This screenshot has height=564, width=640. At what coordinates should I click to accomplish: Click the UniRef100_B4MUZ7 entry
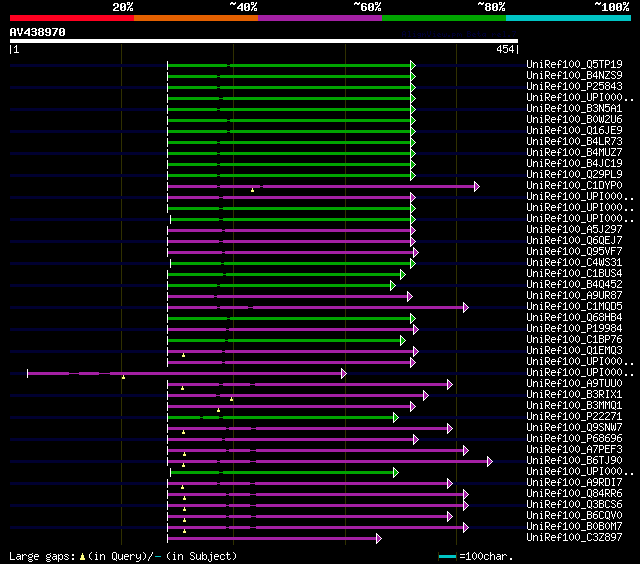click(x=574, y=153)
